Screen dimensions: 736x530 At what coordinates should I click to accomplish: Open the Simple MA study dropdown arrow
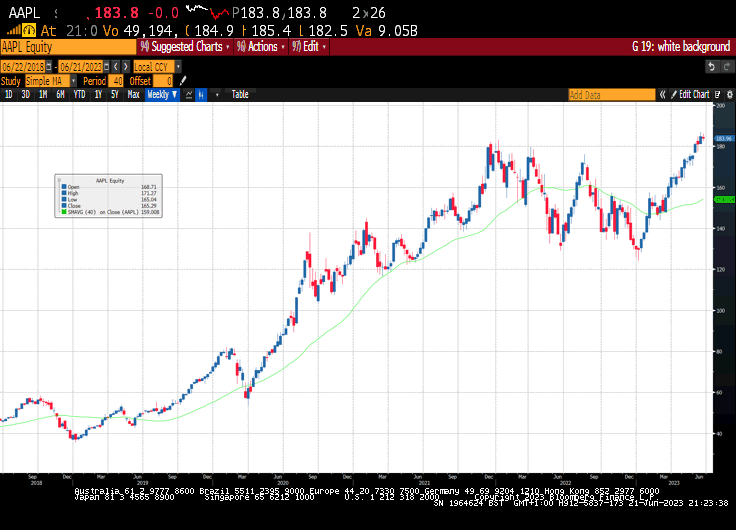tap(74, 81)
